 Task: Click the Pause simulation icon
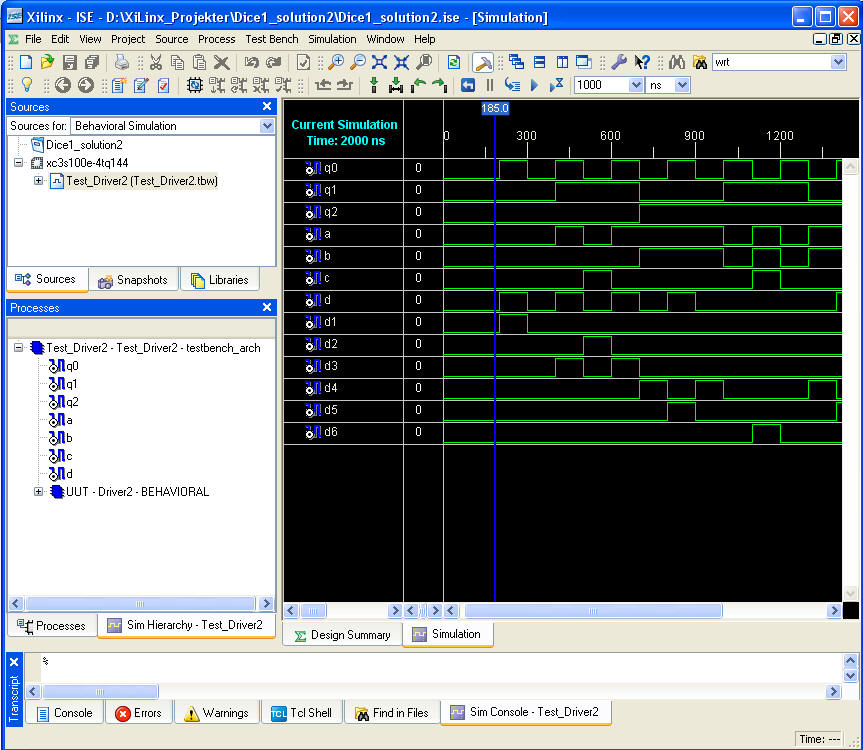pyautogui.click(x=490, y=85)
